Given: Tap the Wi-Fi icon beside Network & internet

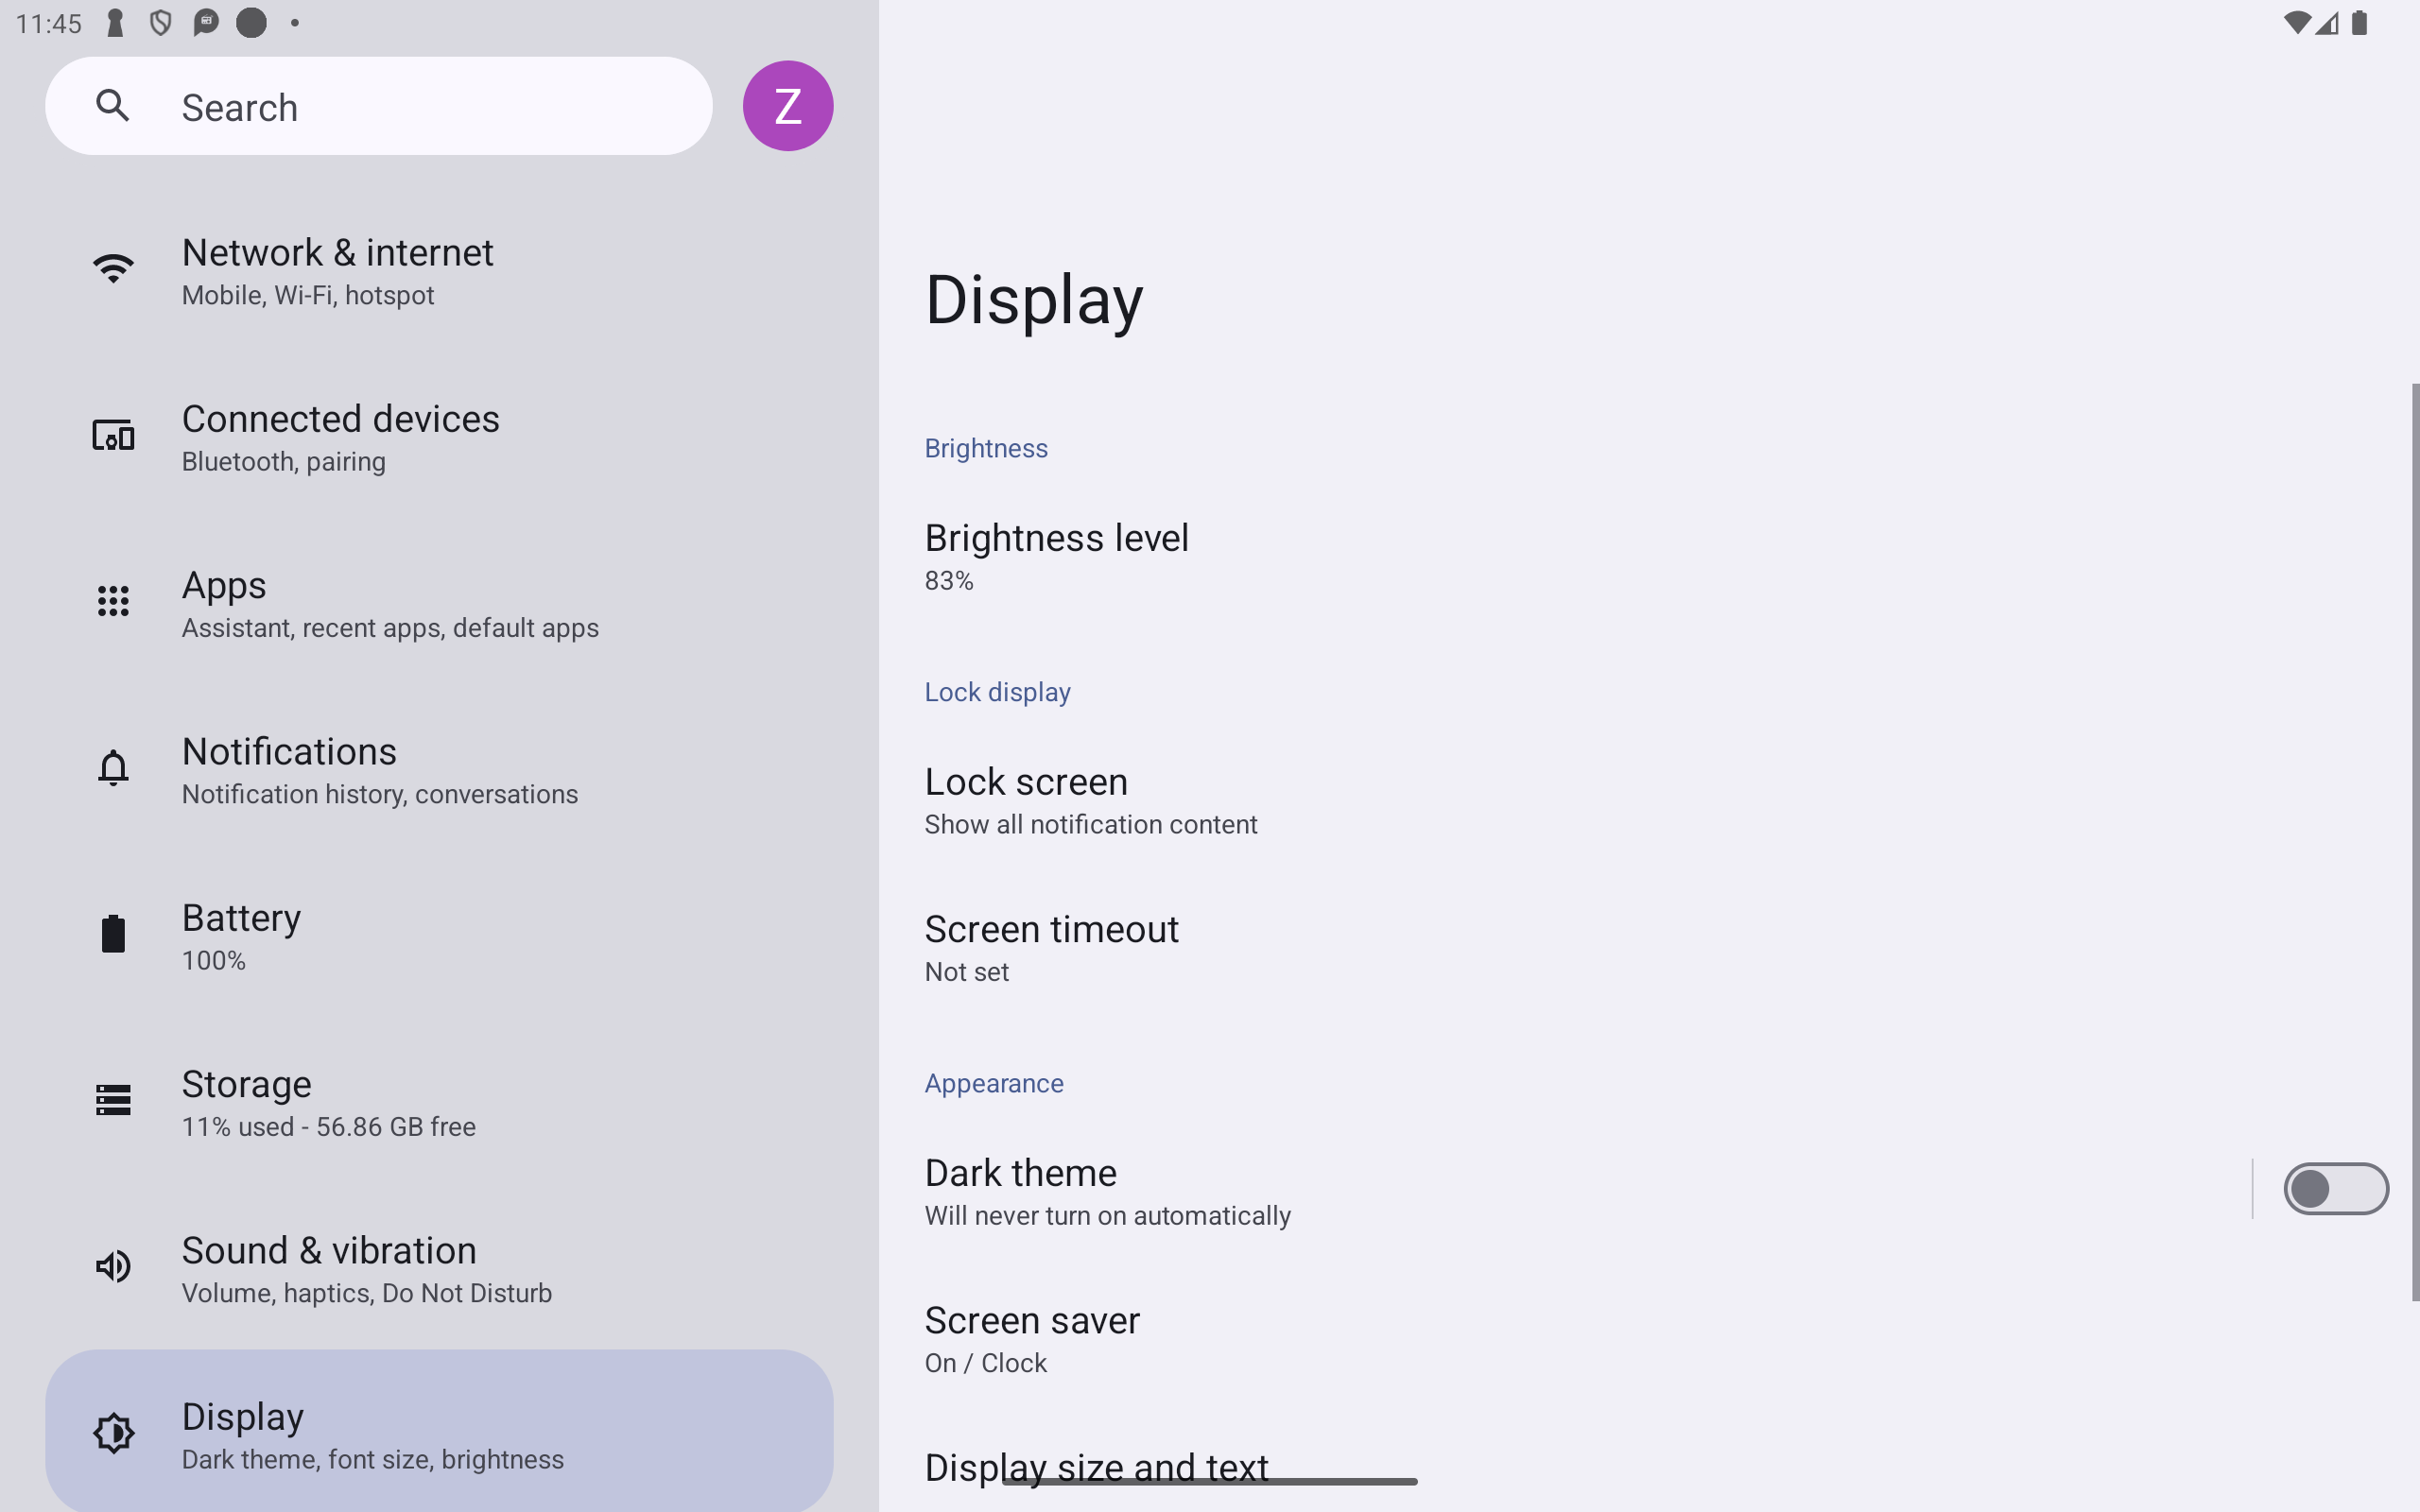Looking at the screenshot, I should click(113, 268).
